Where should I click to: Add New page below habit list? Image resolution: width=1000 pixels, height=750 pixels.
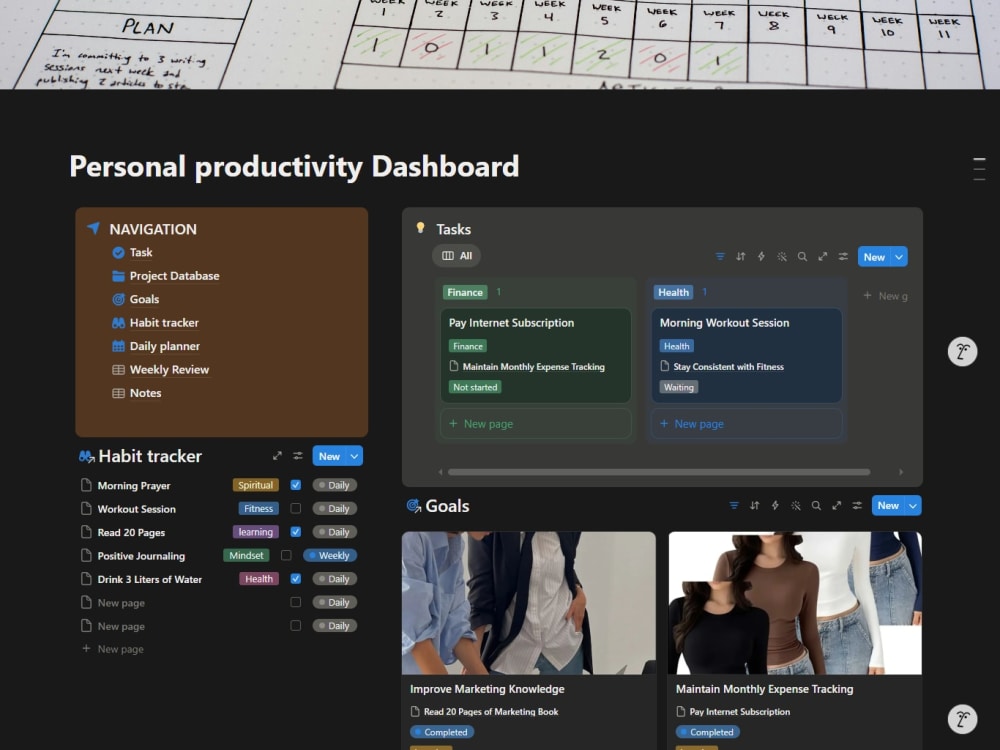[x=113, y=649]
